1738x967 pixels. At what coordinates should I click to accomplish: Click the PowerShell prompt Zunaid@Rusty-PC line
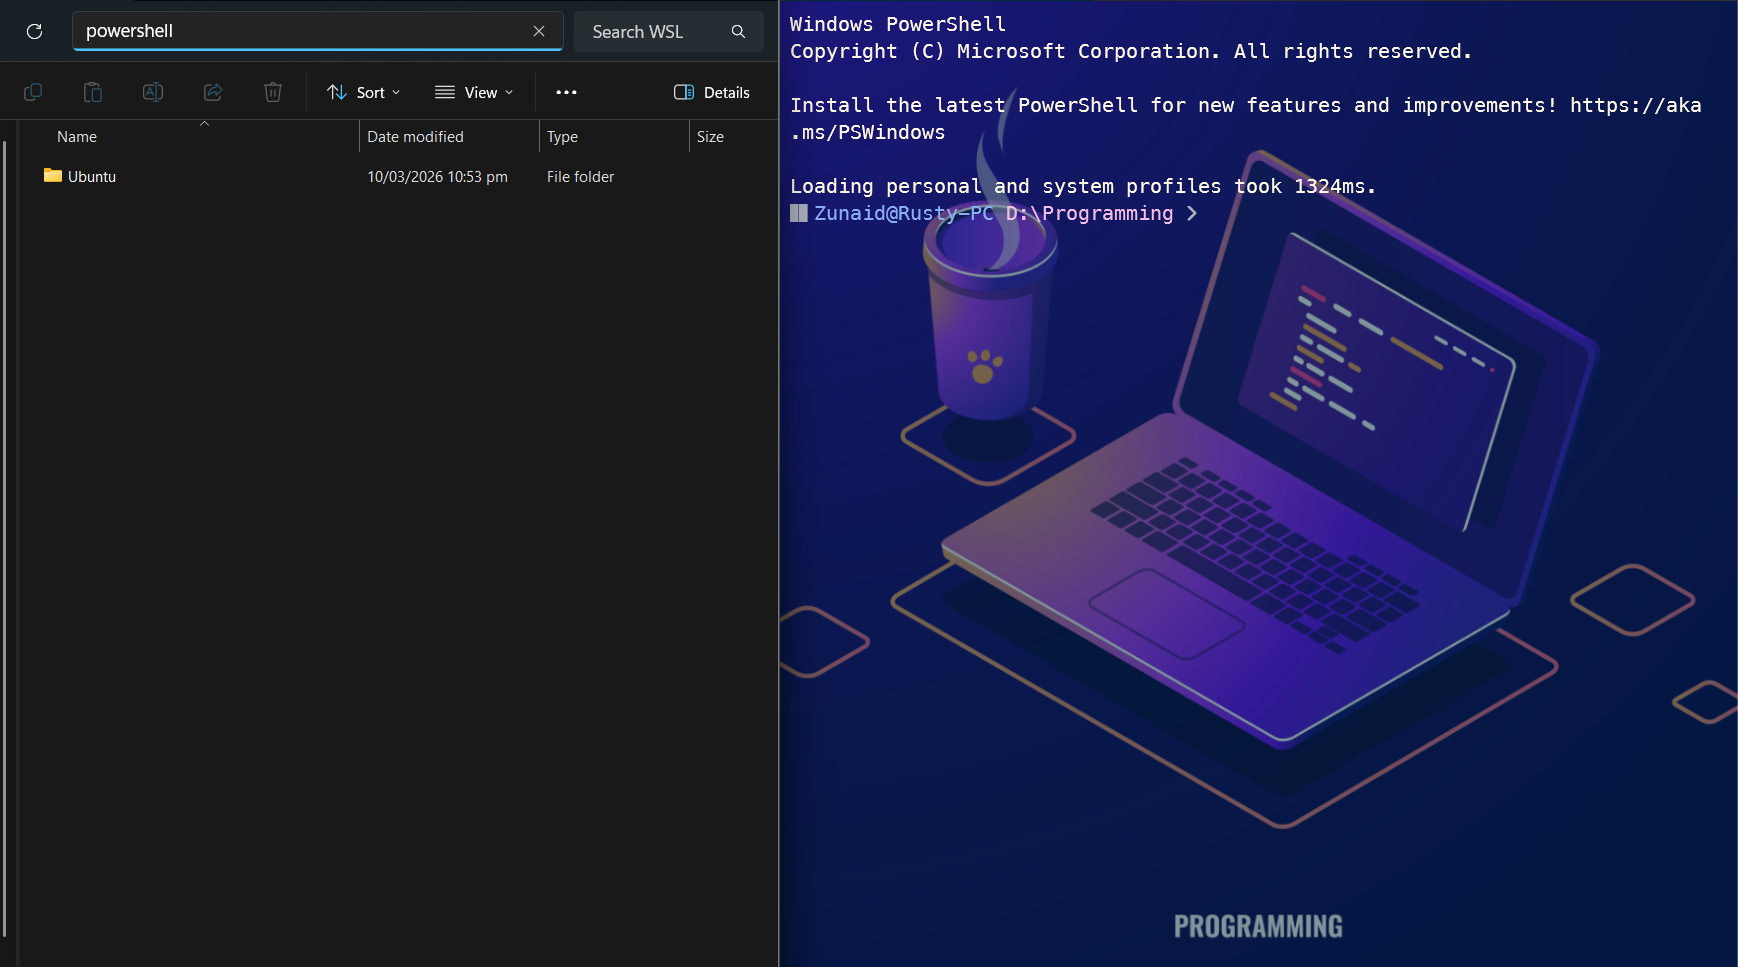pyautogui.click(x=994, y=213)
